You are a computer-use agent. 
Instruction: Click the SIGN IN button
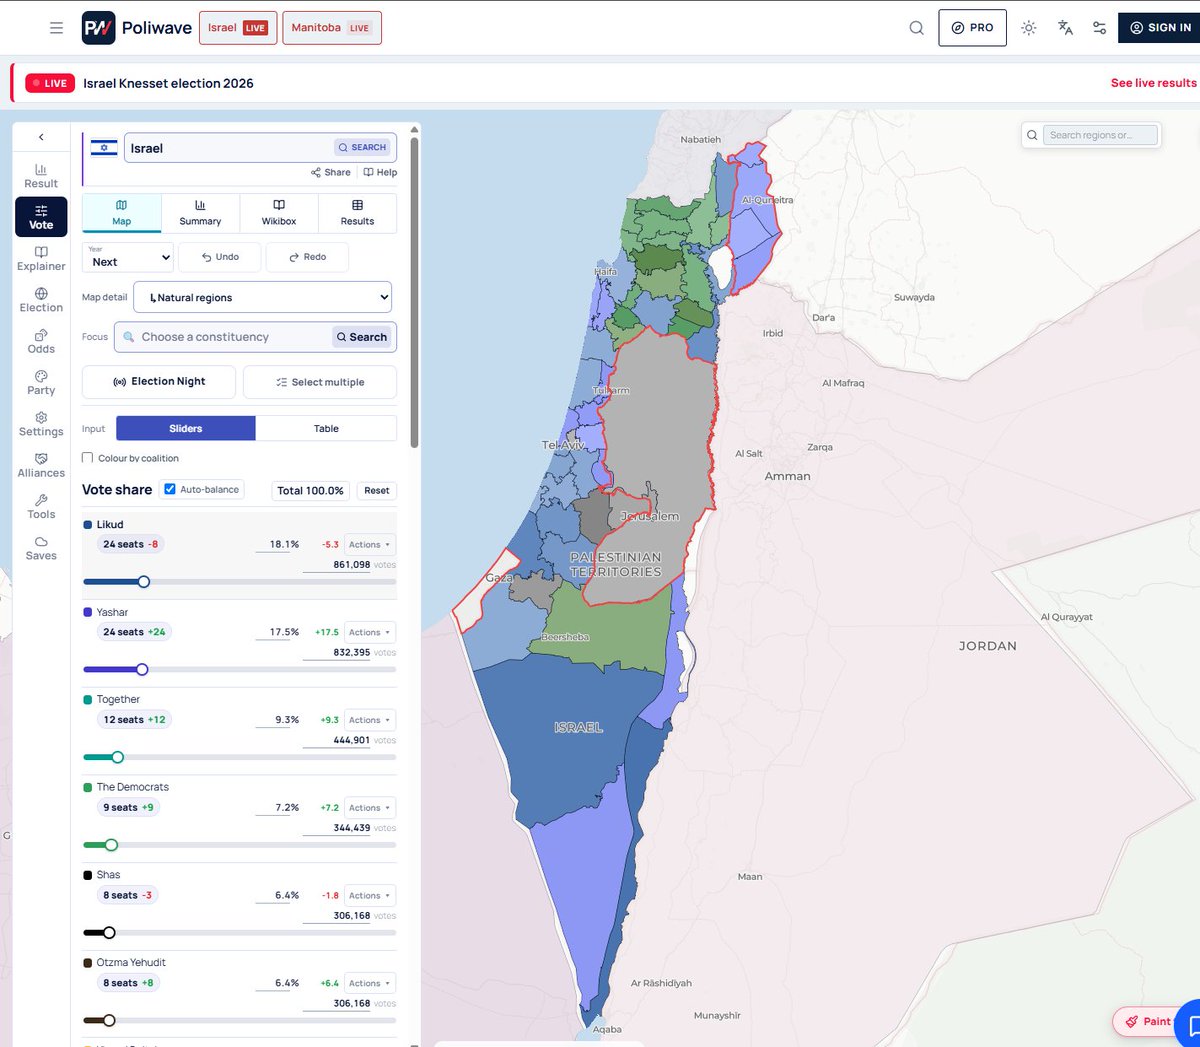[x=1160, y=28]
